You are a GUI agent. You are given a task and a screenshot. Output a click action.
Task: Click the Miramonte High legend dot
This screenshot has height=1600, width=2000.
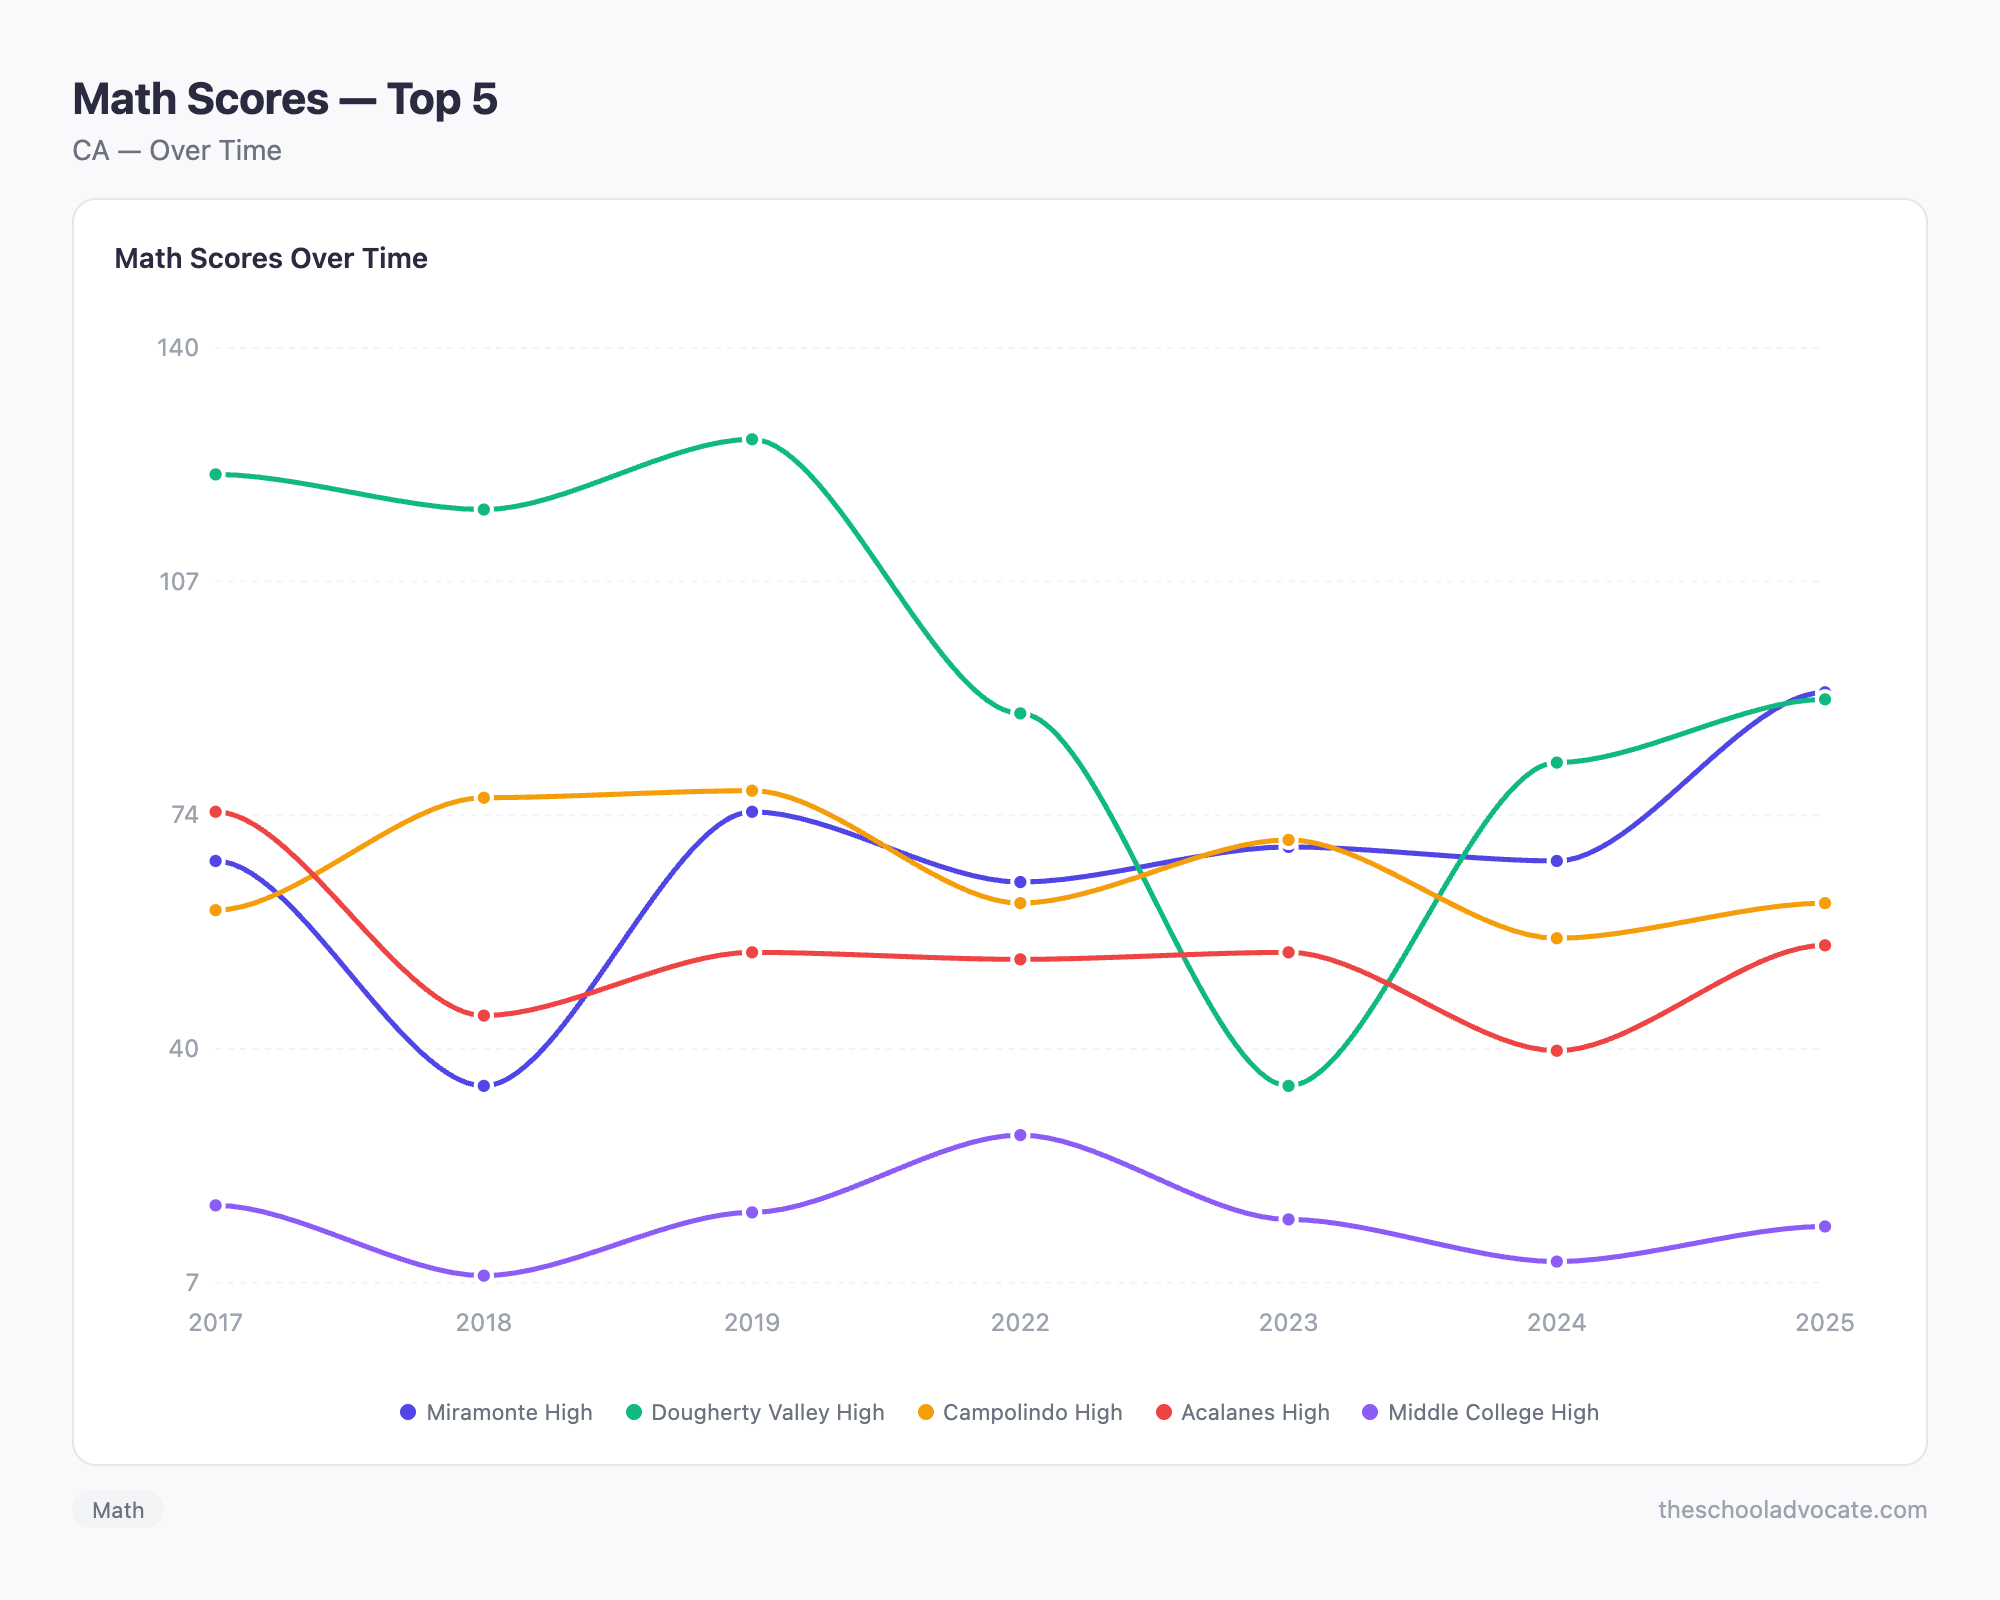point(407,1413)
